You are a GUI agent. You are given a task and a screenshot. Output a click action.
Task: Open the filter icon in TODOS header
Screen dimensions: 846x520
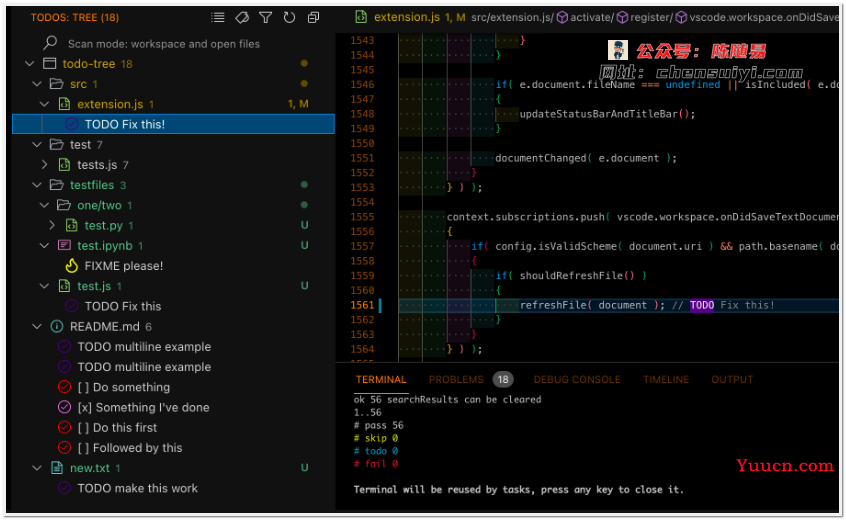pyautogui.click(x=265, y=18)
